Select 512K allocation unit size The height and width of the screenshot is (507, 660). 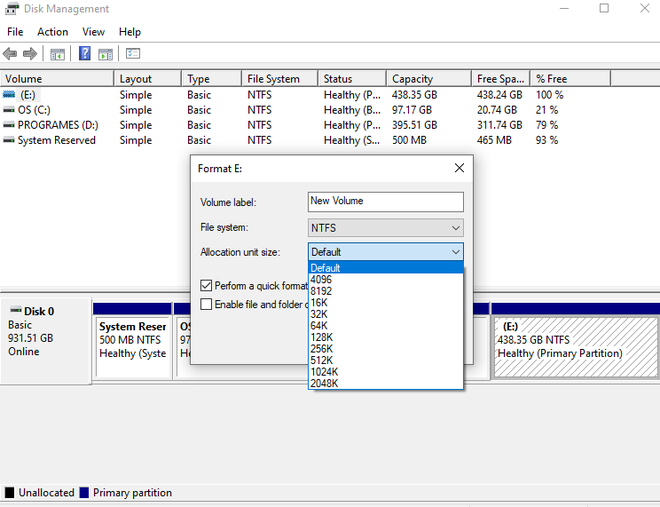386,360
